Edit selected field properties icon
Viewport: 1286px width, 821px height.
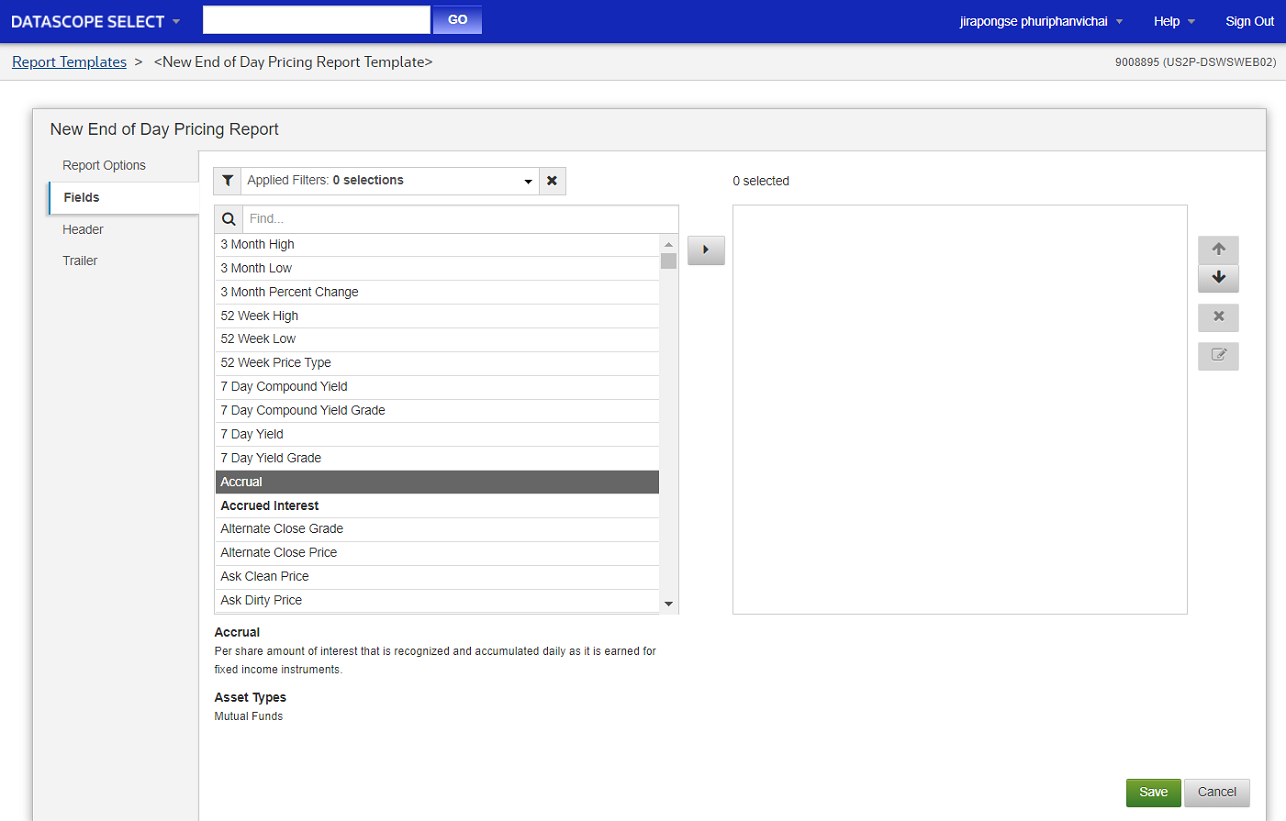[1218, 355]
